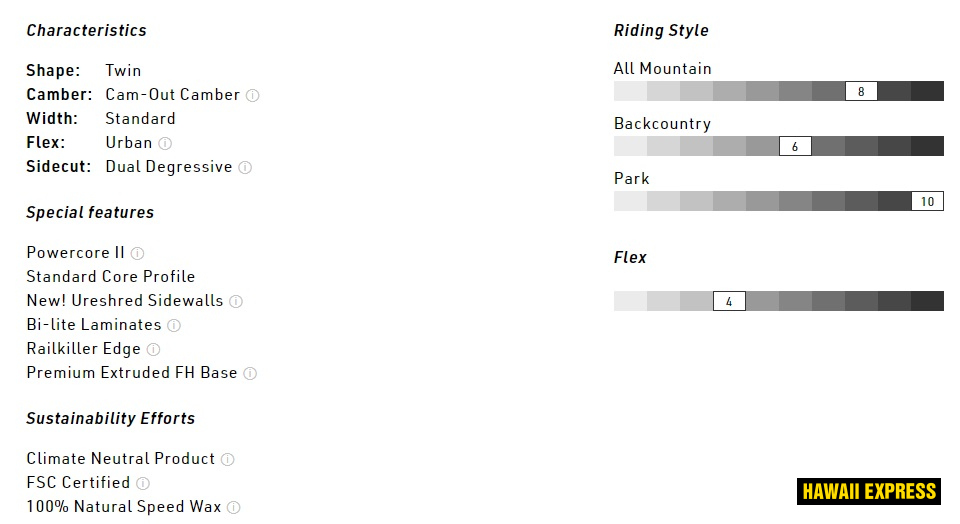This screenshot has height=524, width=960.
Task: Show info for Powercore II
Action: point(138,254)
